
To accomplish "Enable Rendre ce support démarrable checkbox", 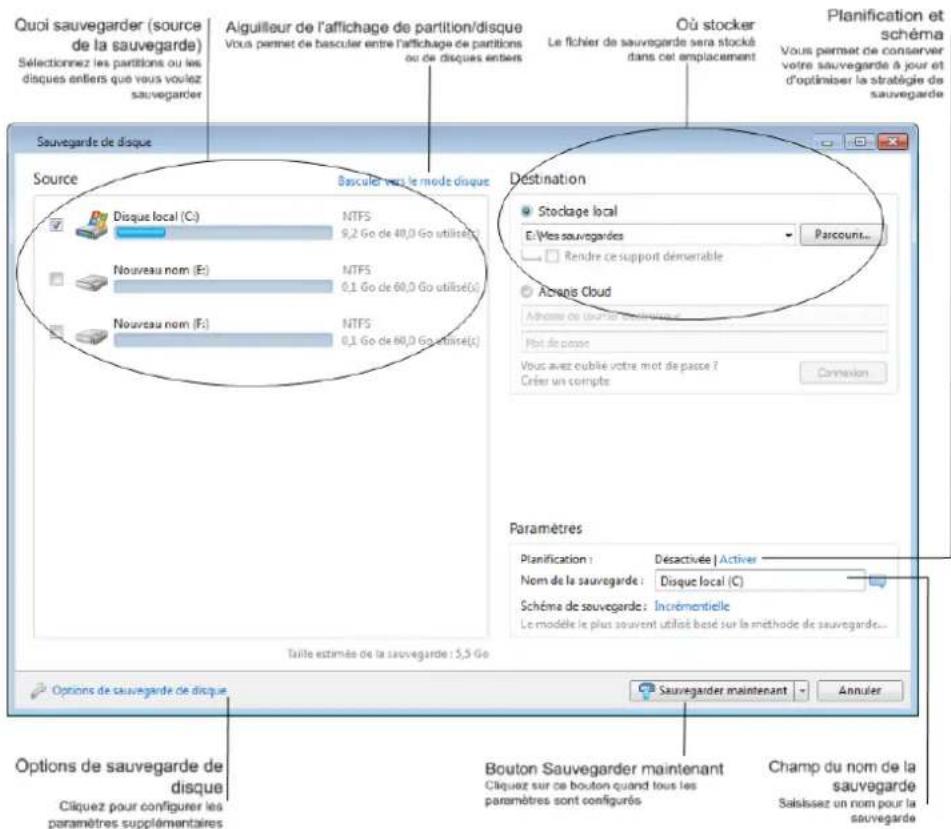I will 552,256.
